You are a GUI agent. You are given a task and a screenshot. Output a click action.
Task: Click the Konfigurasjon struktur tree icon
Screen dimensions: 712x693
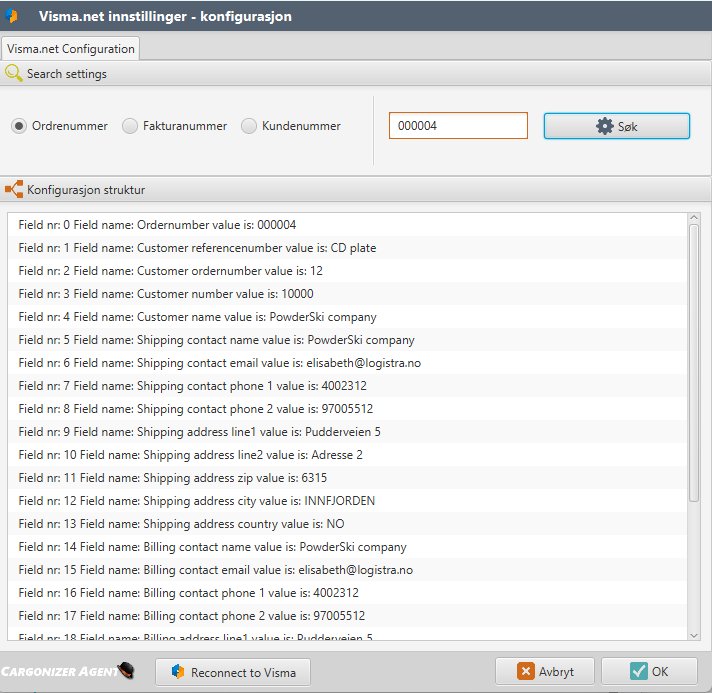pyautogui.click(x=14, y=189)
